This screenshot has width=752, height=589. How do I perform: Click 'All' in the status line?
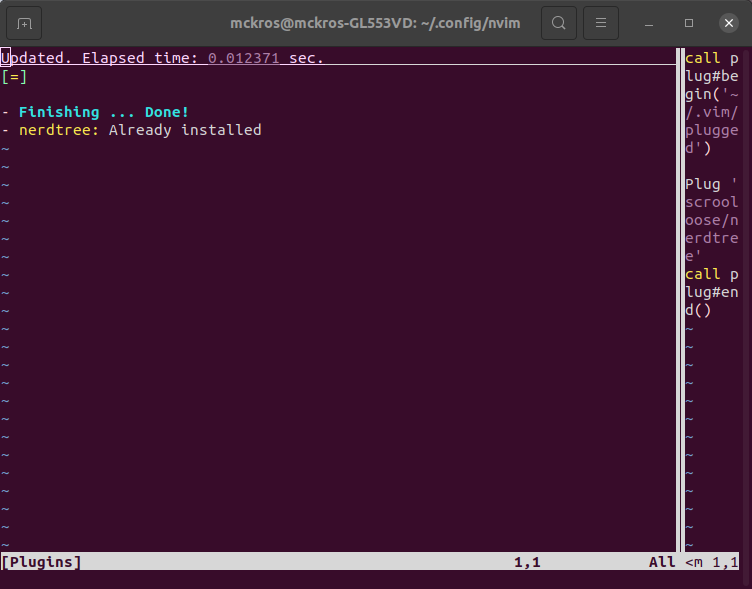click(662, 562)
